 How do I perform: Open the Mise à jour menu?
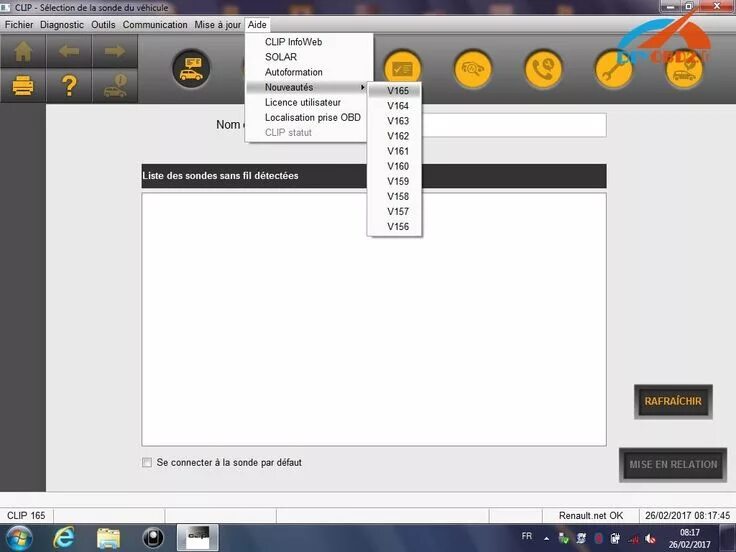pyautogui.click(x=217, y=25)
